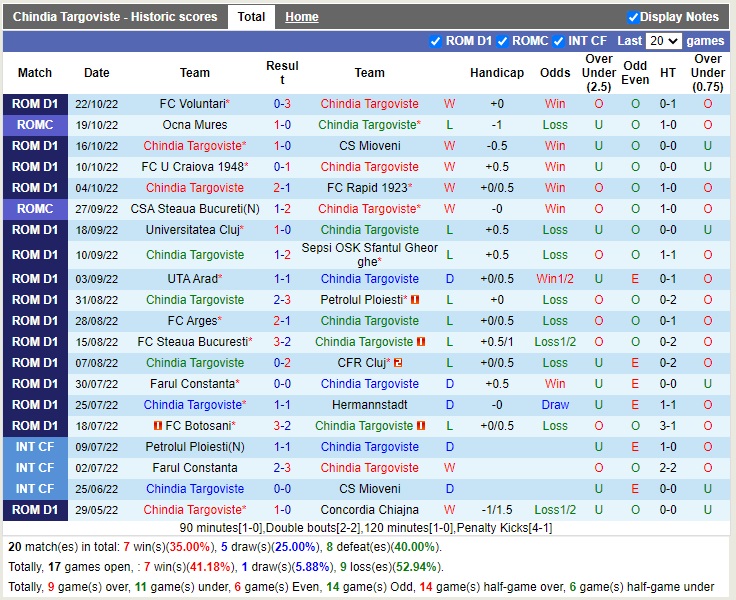This screenshot has height=600, width=736.
Task: Open Universitatea Cluj team link
Action: tap(195, 230)
